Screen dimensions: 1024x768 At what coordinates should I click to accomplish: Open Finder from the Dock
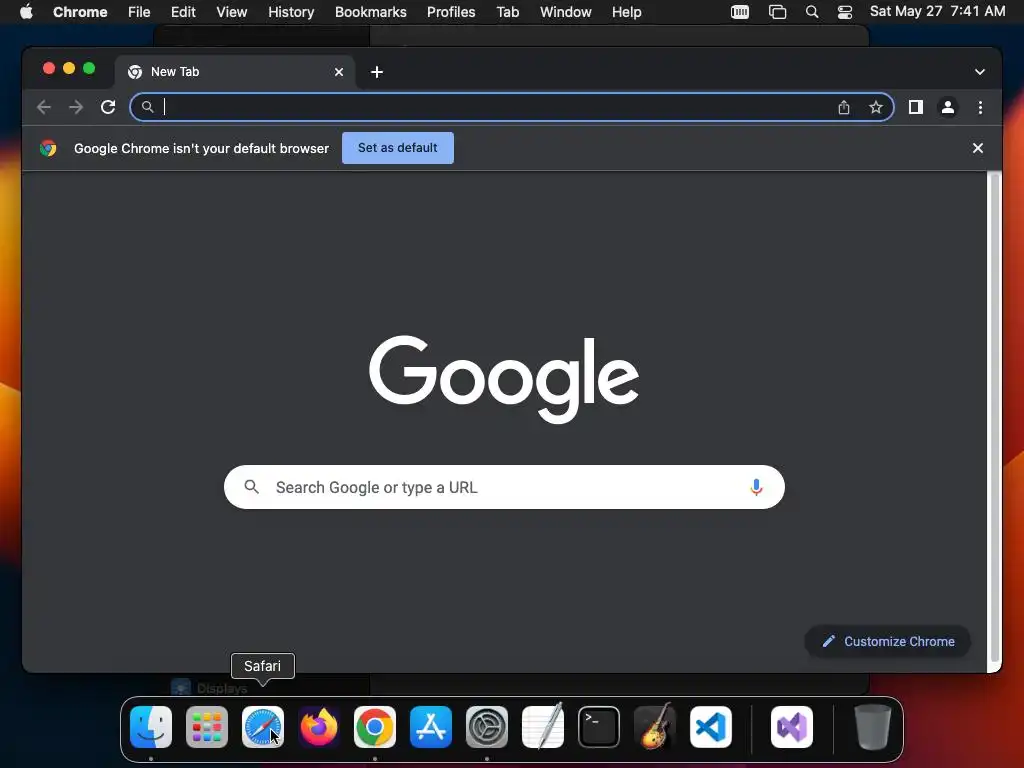tap(151, 727)
